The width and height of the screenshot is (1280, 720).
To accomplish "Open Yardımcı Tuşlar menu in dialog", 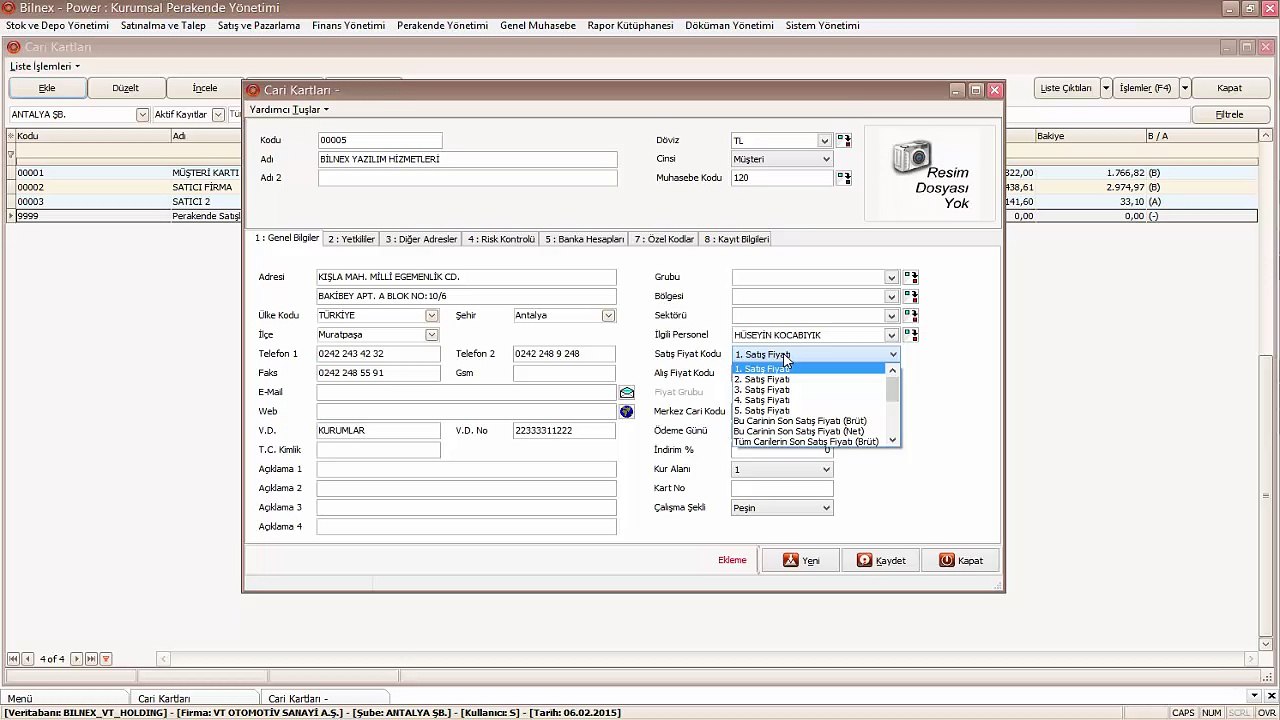I will pyautogui.click(x=289, y=109).
